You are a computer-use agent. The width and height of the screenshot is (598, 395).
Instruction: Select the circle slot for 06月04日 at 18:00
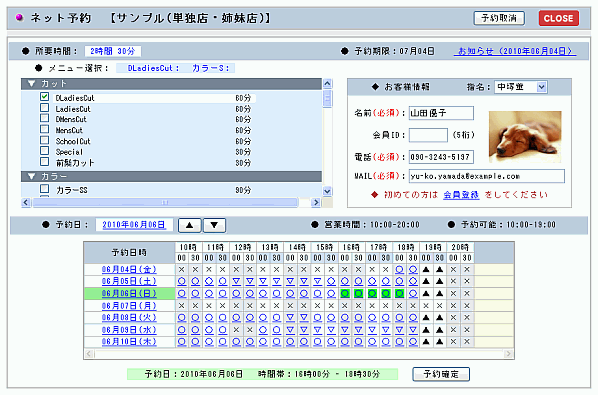399,270
